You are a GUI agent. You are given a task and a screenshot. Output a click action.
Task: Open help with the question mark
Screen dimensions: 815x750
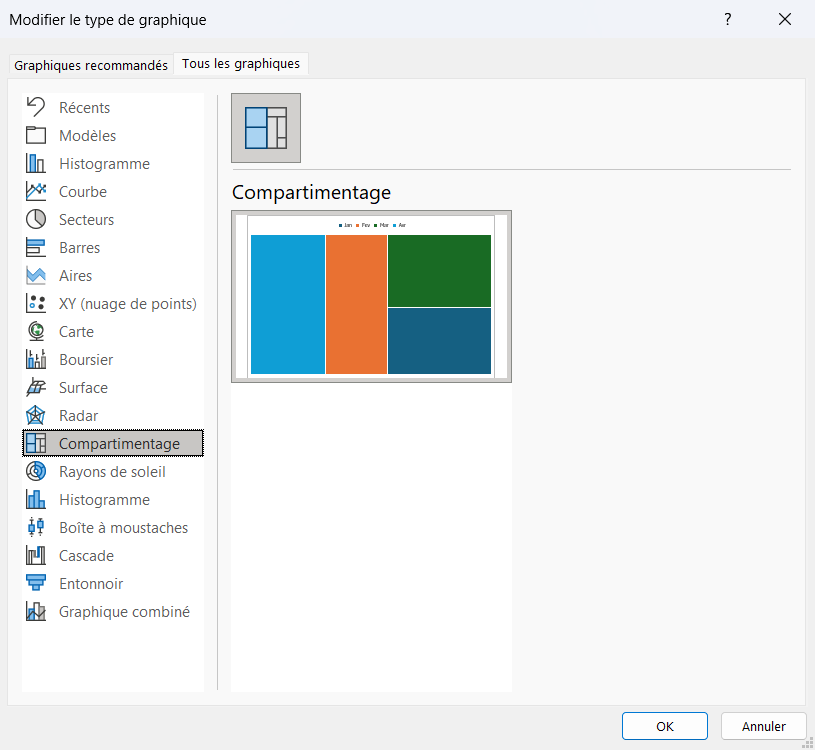point(728,20)
